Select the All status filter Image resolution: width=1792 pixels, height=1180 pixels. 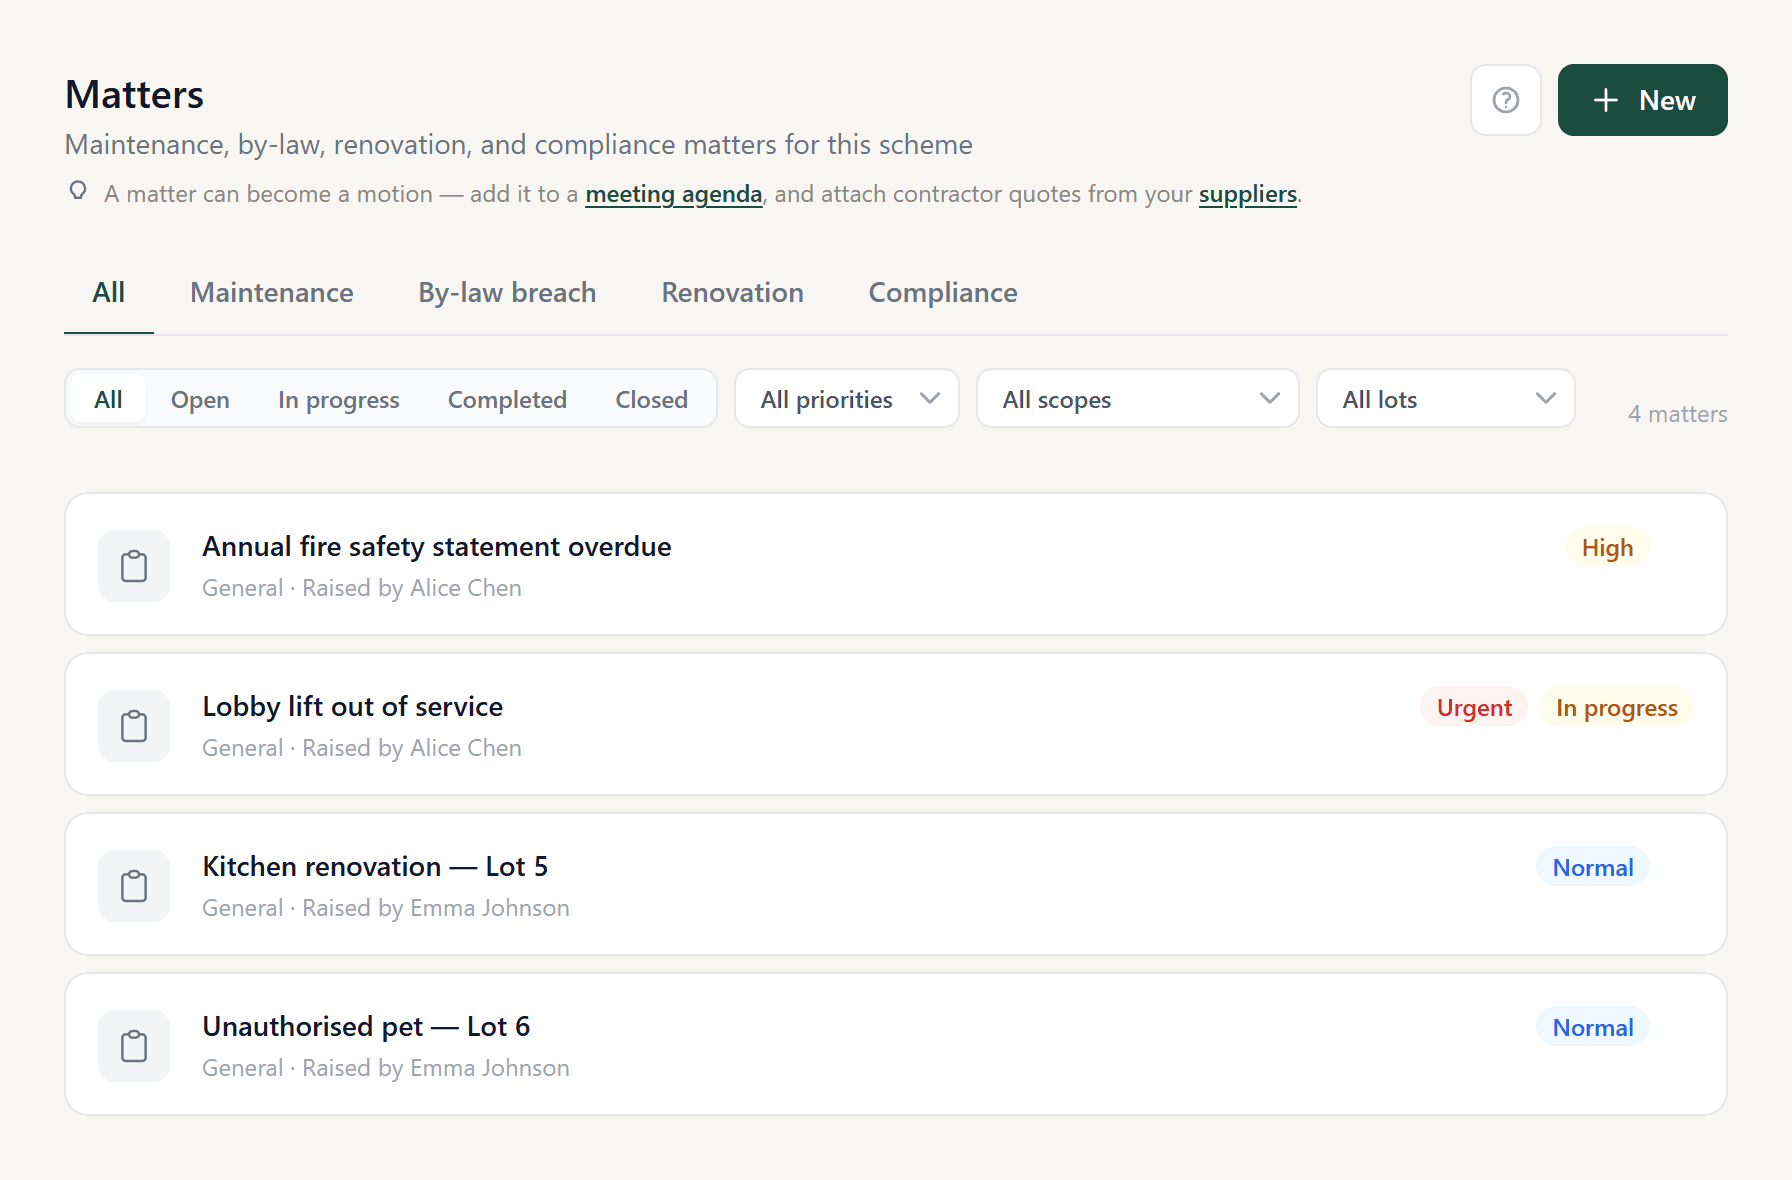tap(108, 399)
